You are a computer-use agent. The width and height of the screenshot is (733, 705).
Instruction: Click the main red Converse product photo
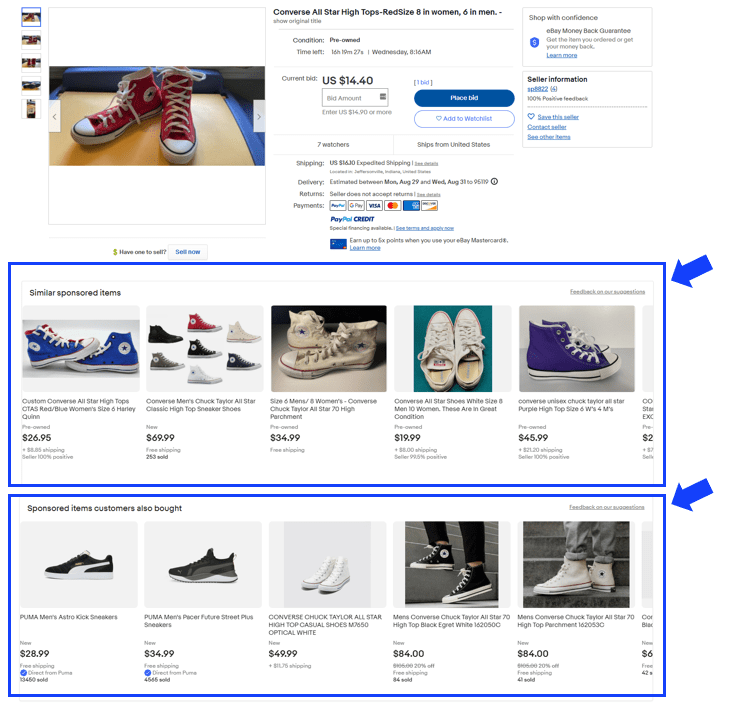[157, 115]
